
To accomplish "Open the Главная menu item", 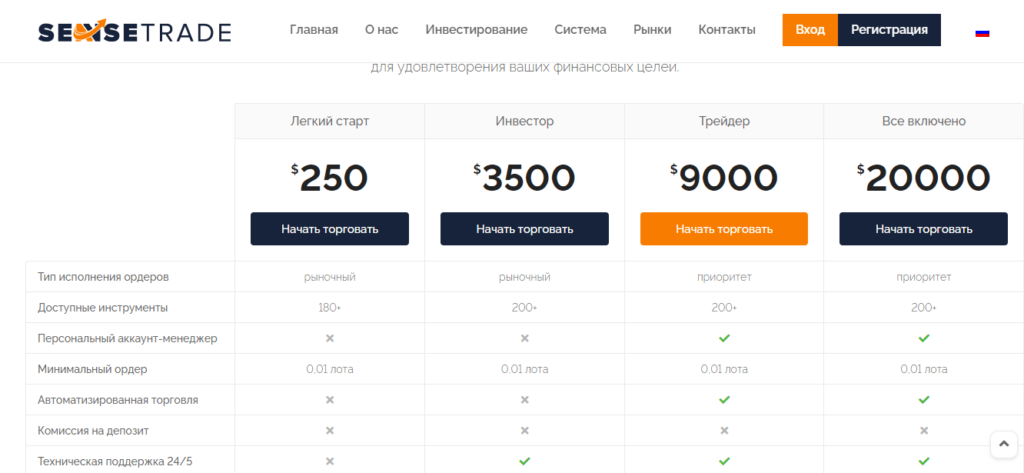I will pos(314,29).
